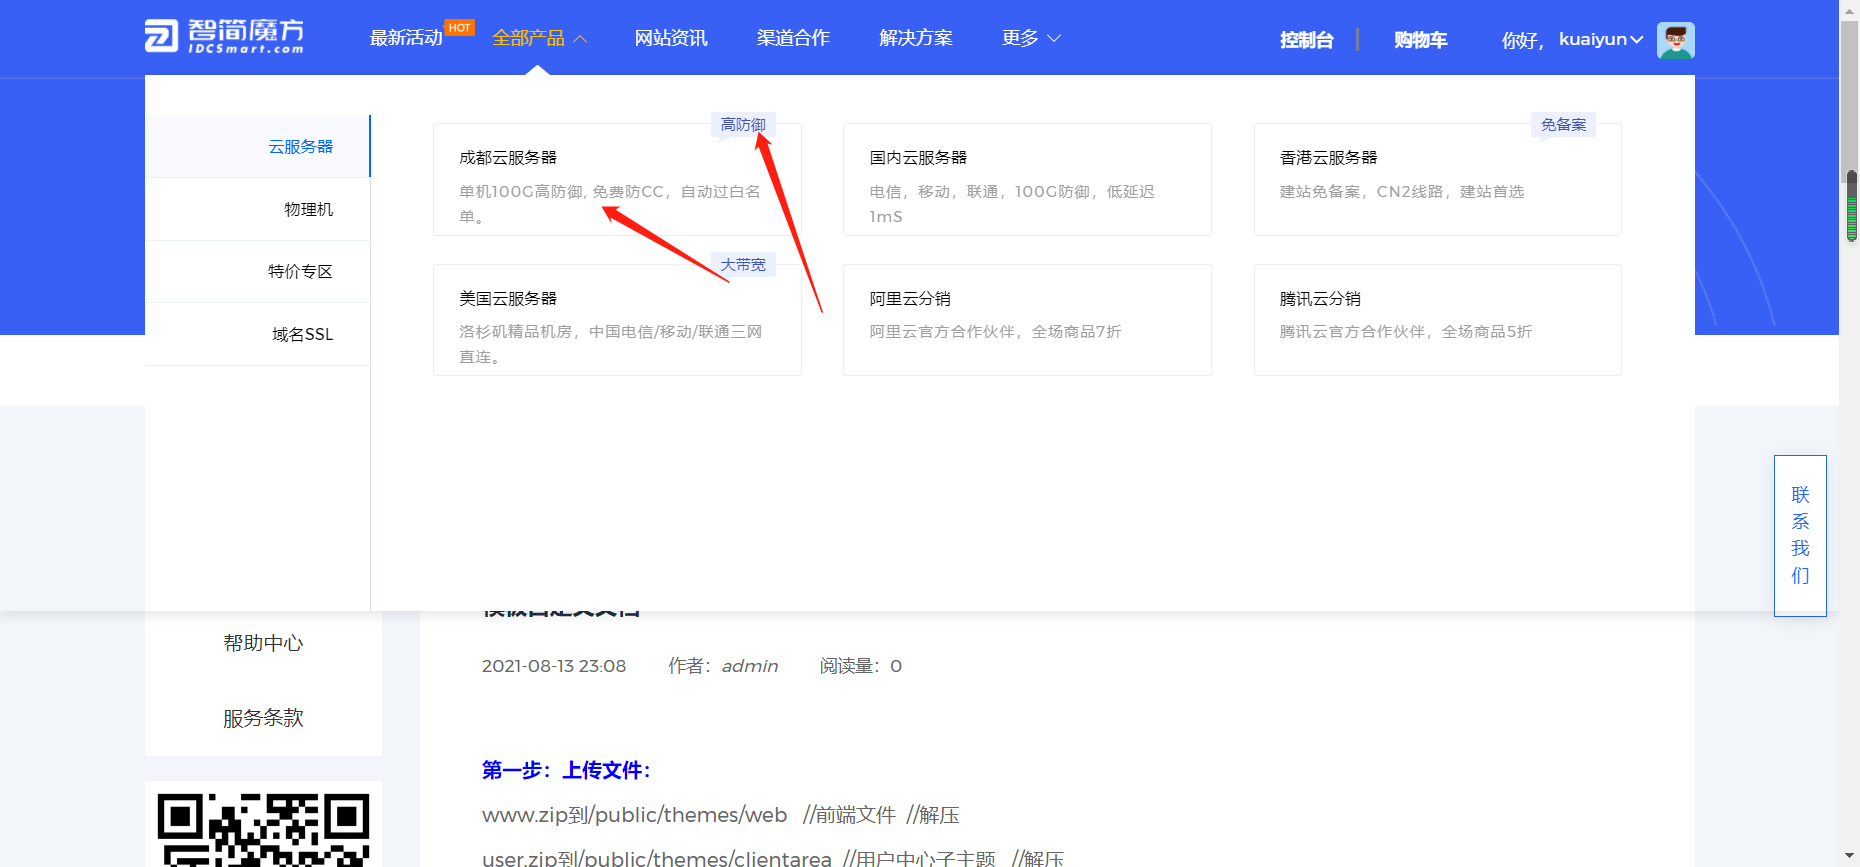Click the 高防御 tag badge

(743, 125)
